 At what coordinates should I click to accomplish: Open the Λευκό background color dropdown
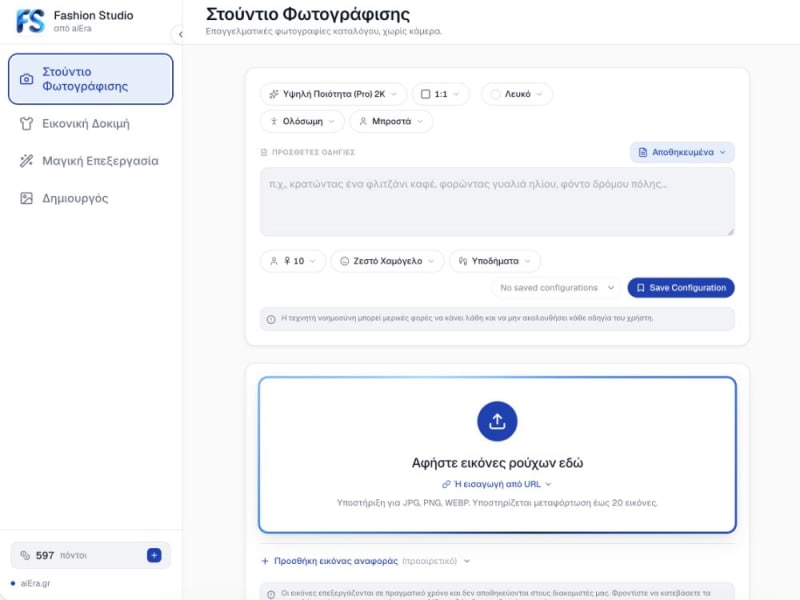pyautogui.click(x=516, y=94)
